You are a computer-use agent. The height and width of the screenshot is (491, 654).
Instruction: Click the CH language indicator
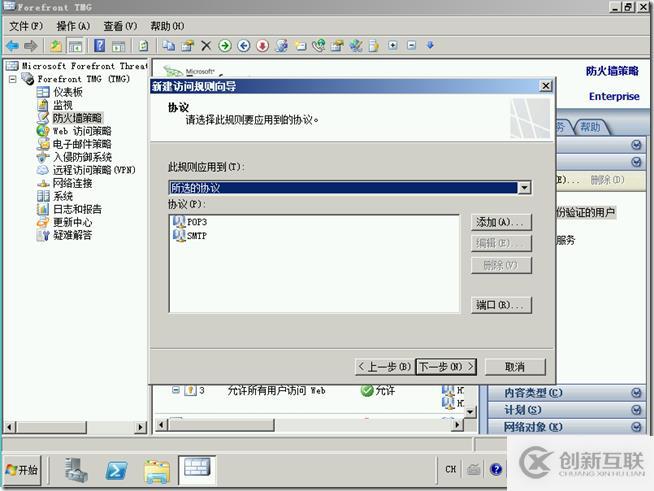[x=450, y=469]
